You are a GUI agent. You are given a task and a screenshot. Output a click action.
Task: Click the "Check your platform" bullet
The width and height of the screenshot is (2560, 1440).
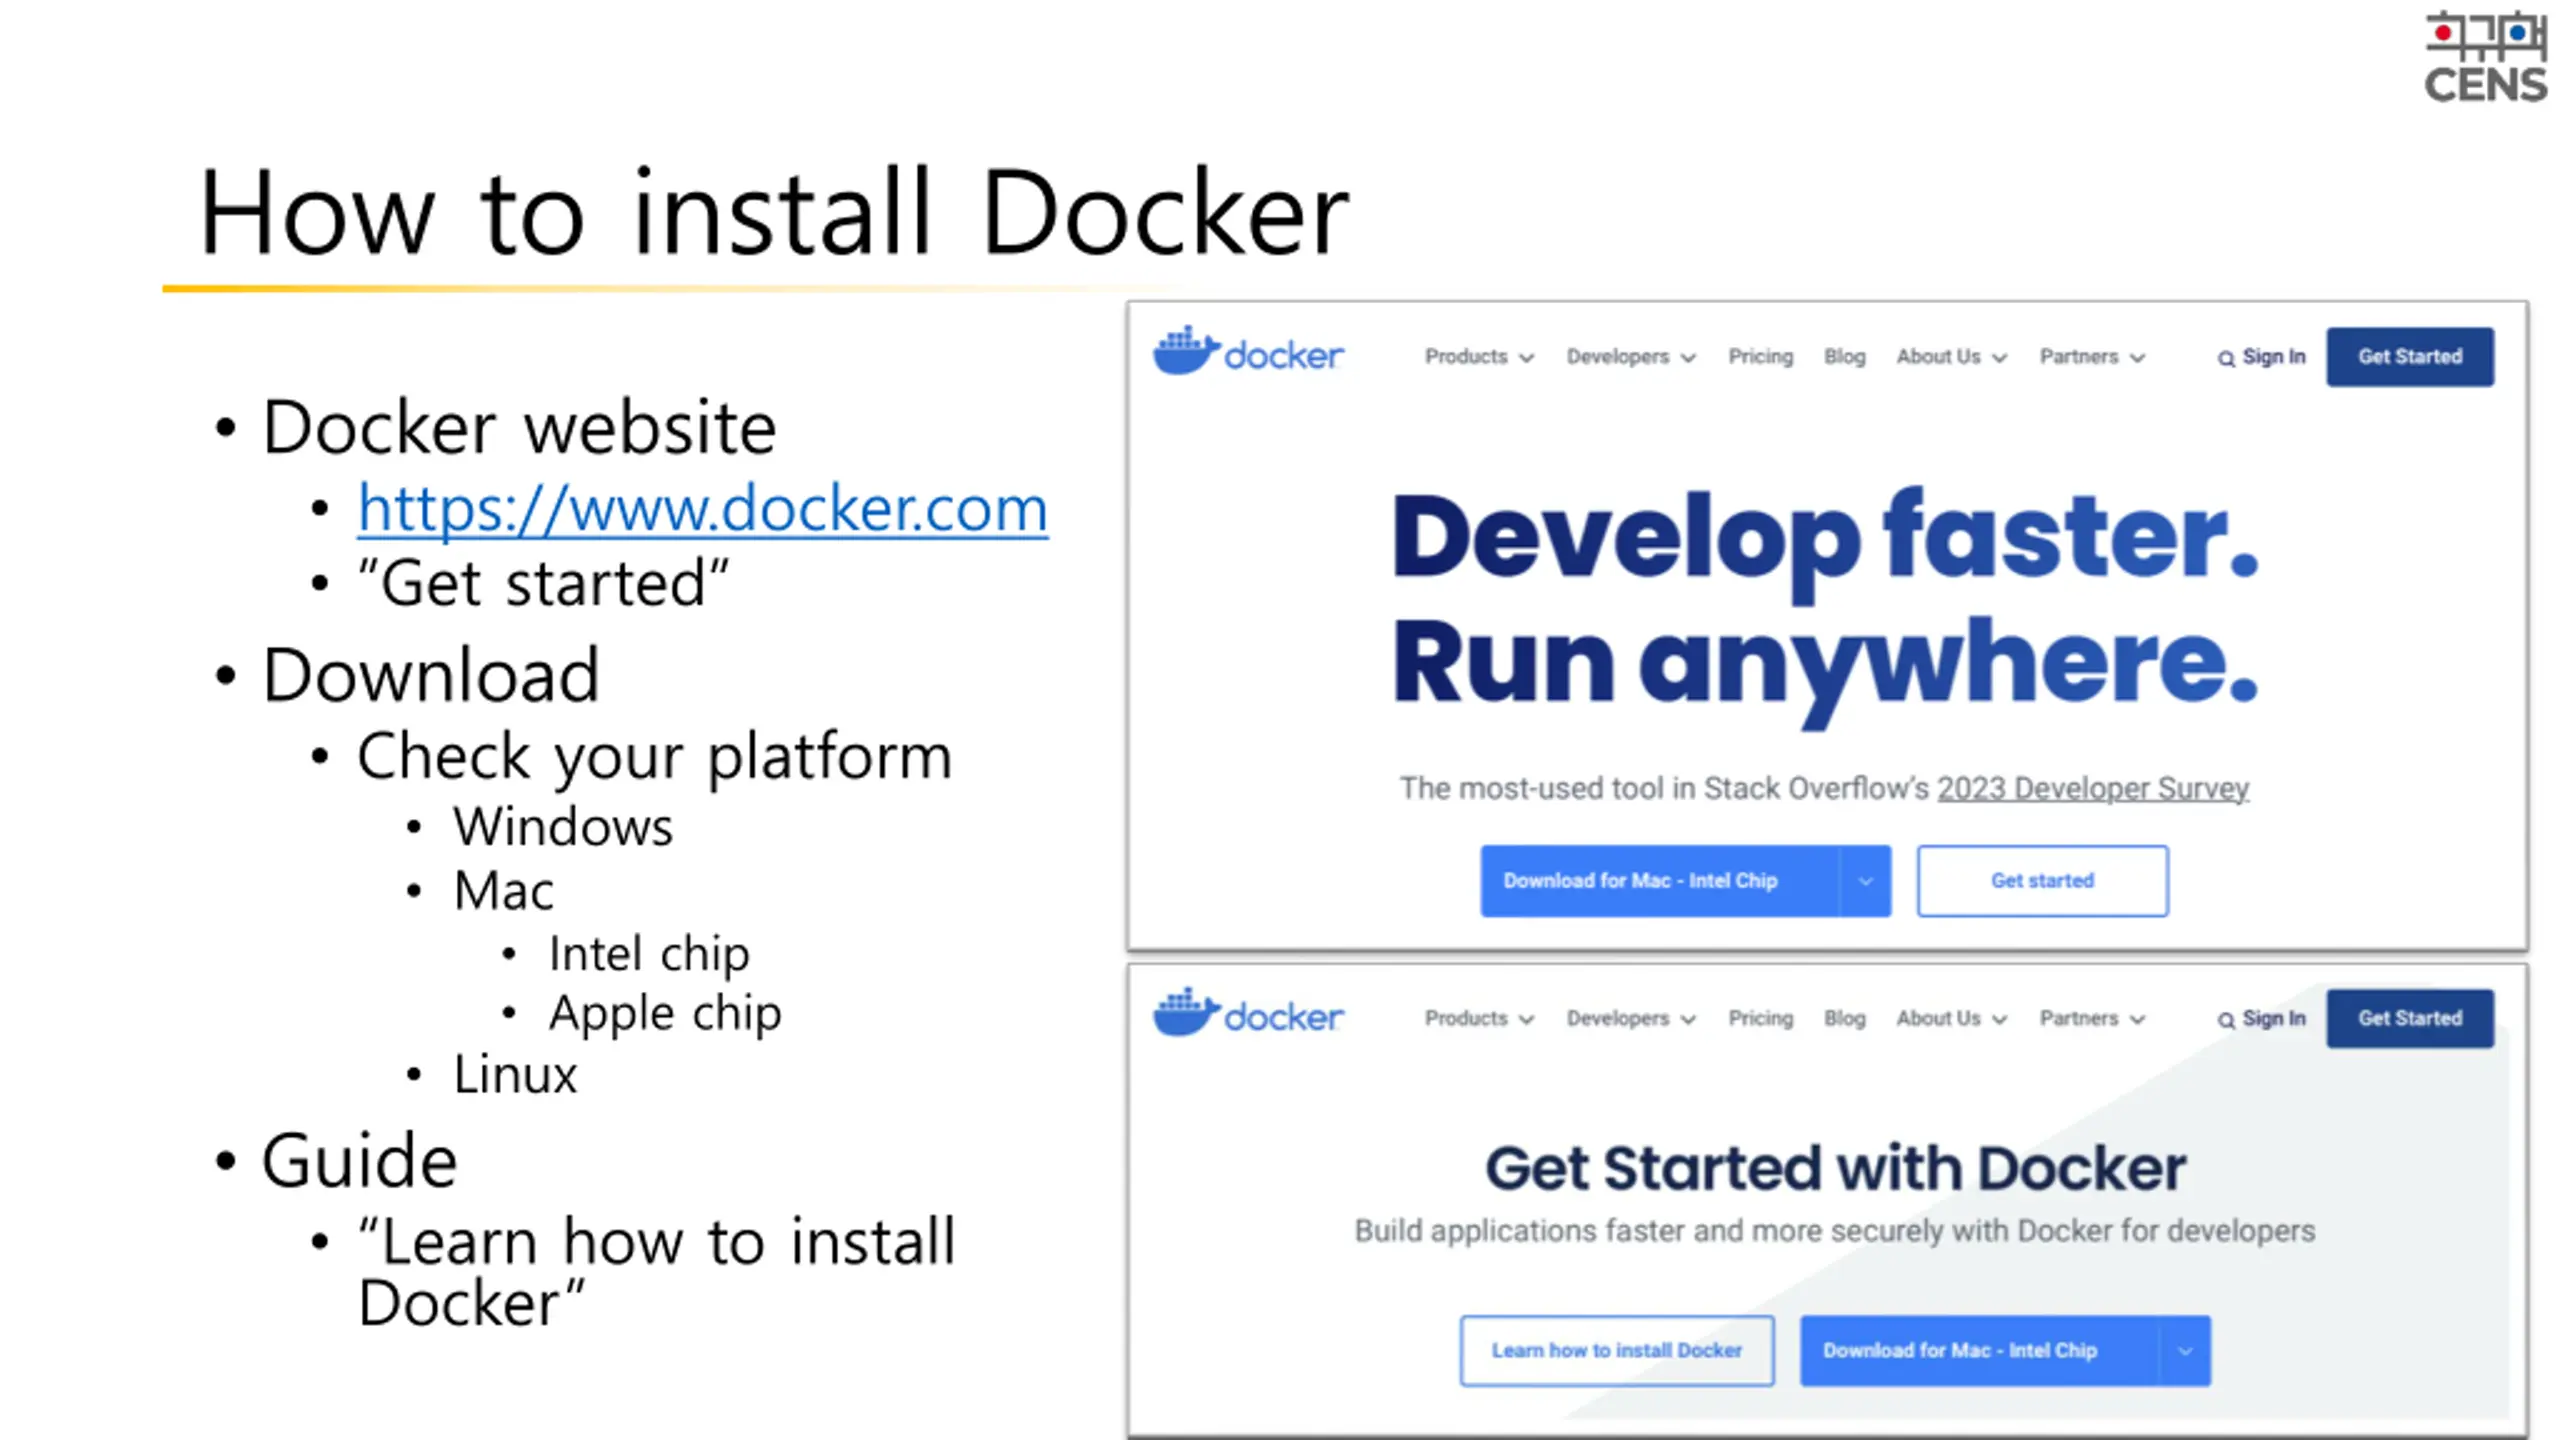pyautogui.click(x=655, y=756)
